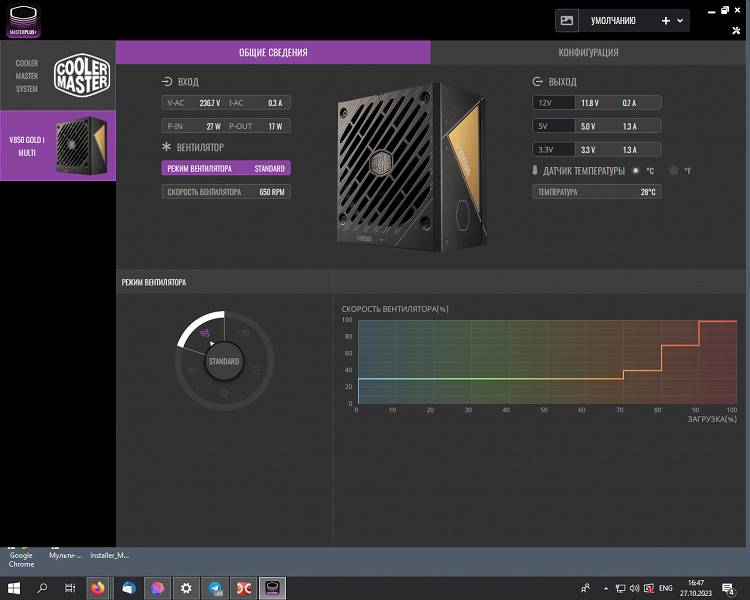Open the pink gem app in taskbar
750x600 pixels.
[x=157, y=588]
